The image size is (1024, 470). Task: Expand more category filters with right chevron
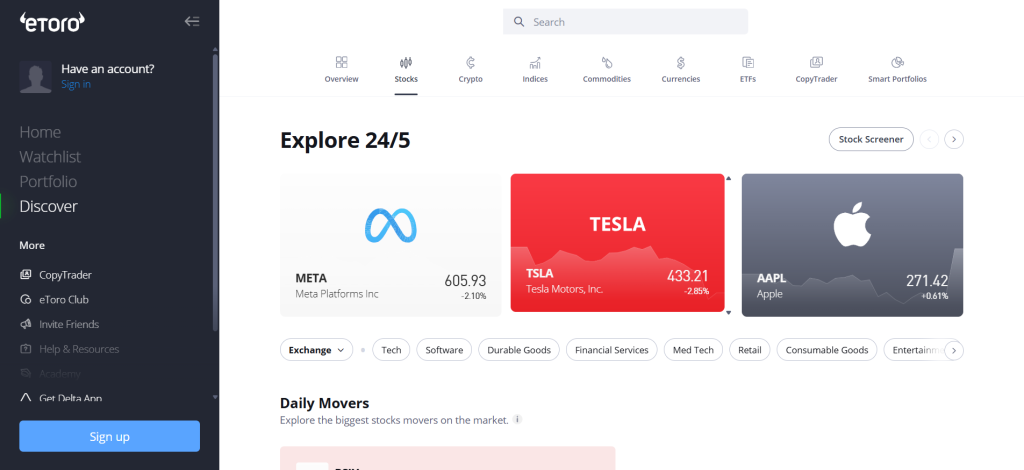(953, 351)
